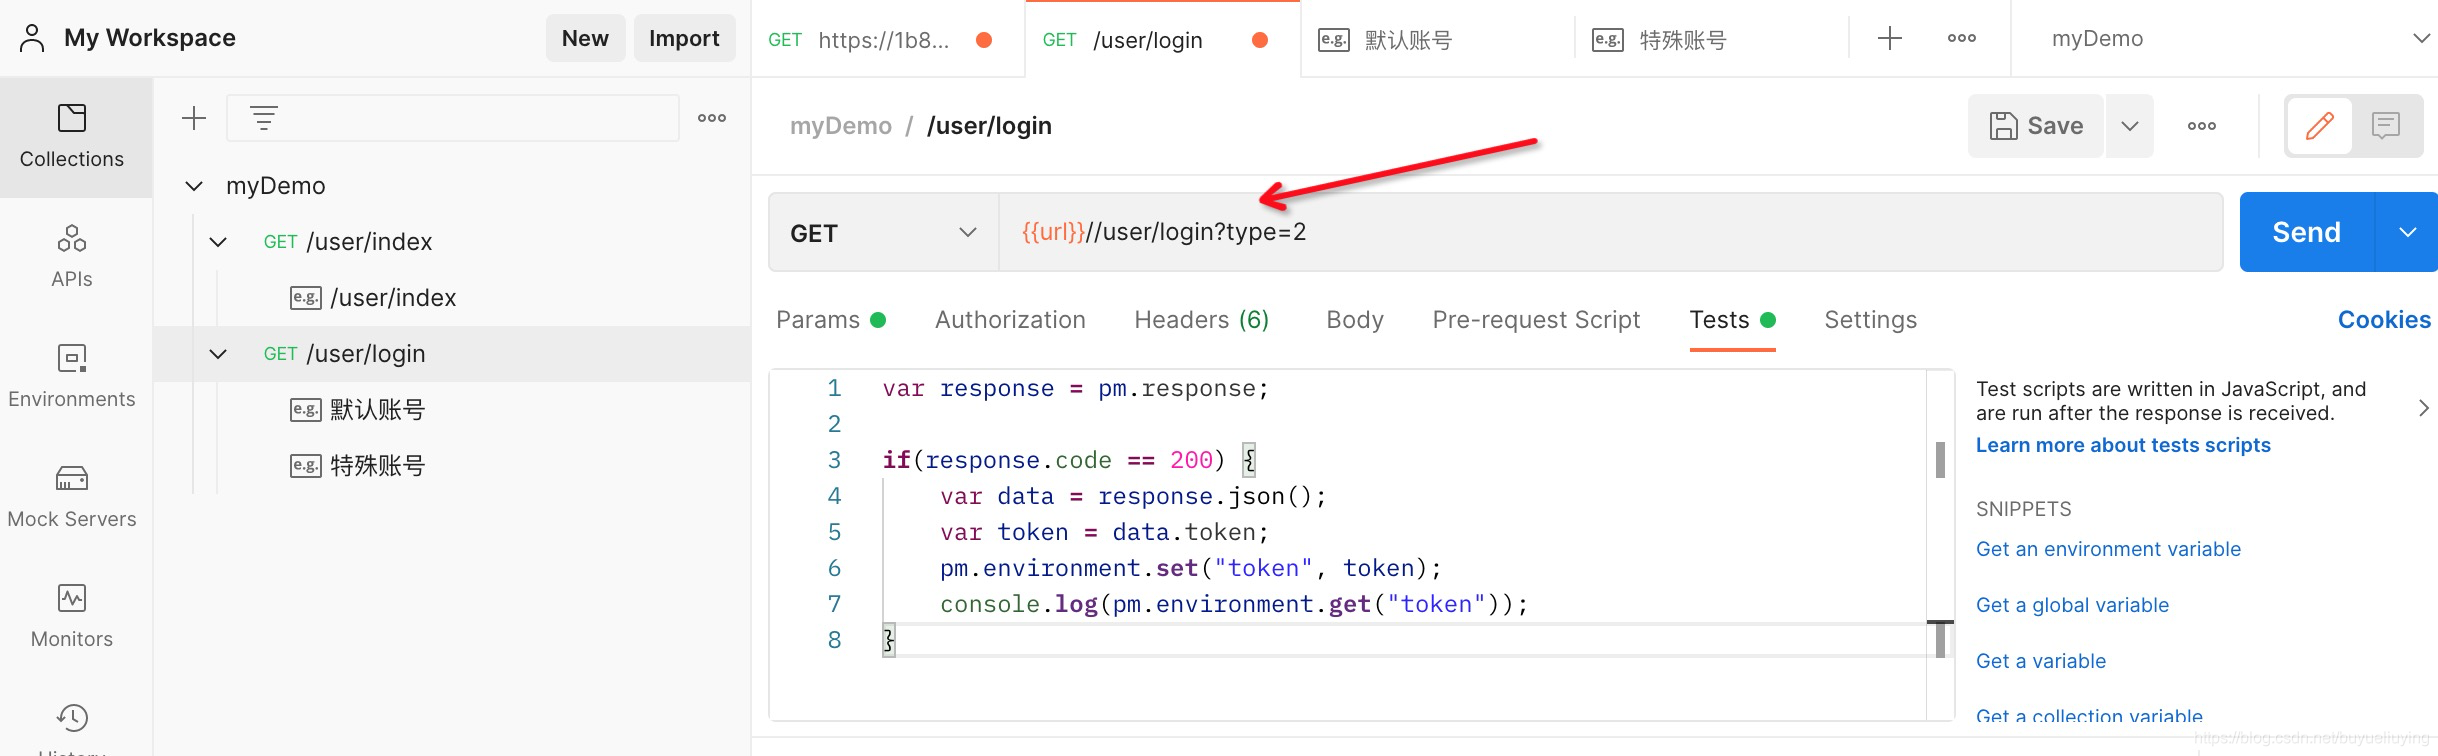This screenshot has width=2438, height=756.
Task: Open request more actions menu beside Save
Action: click(2201, 126)
